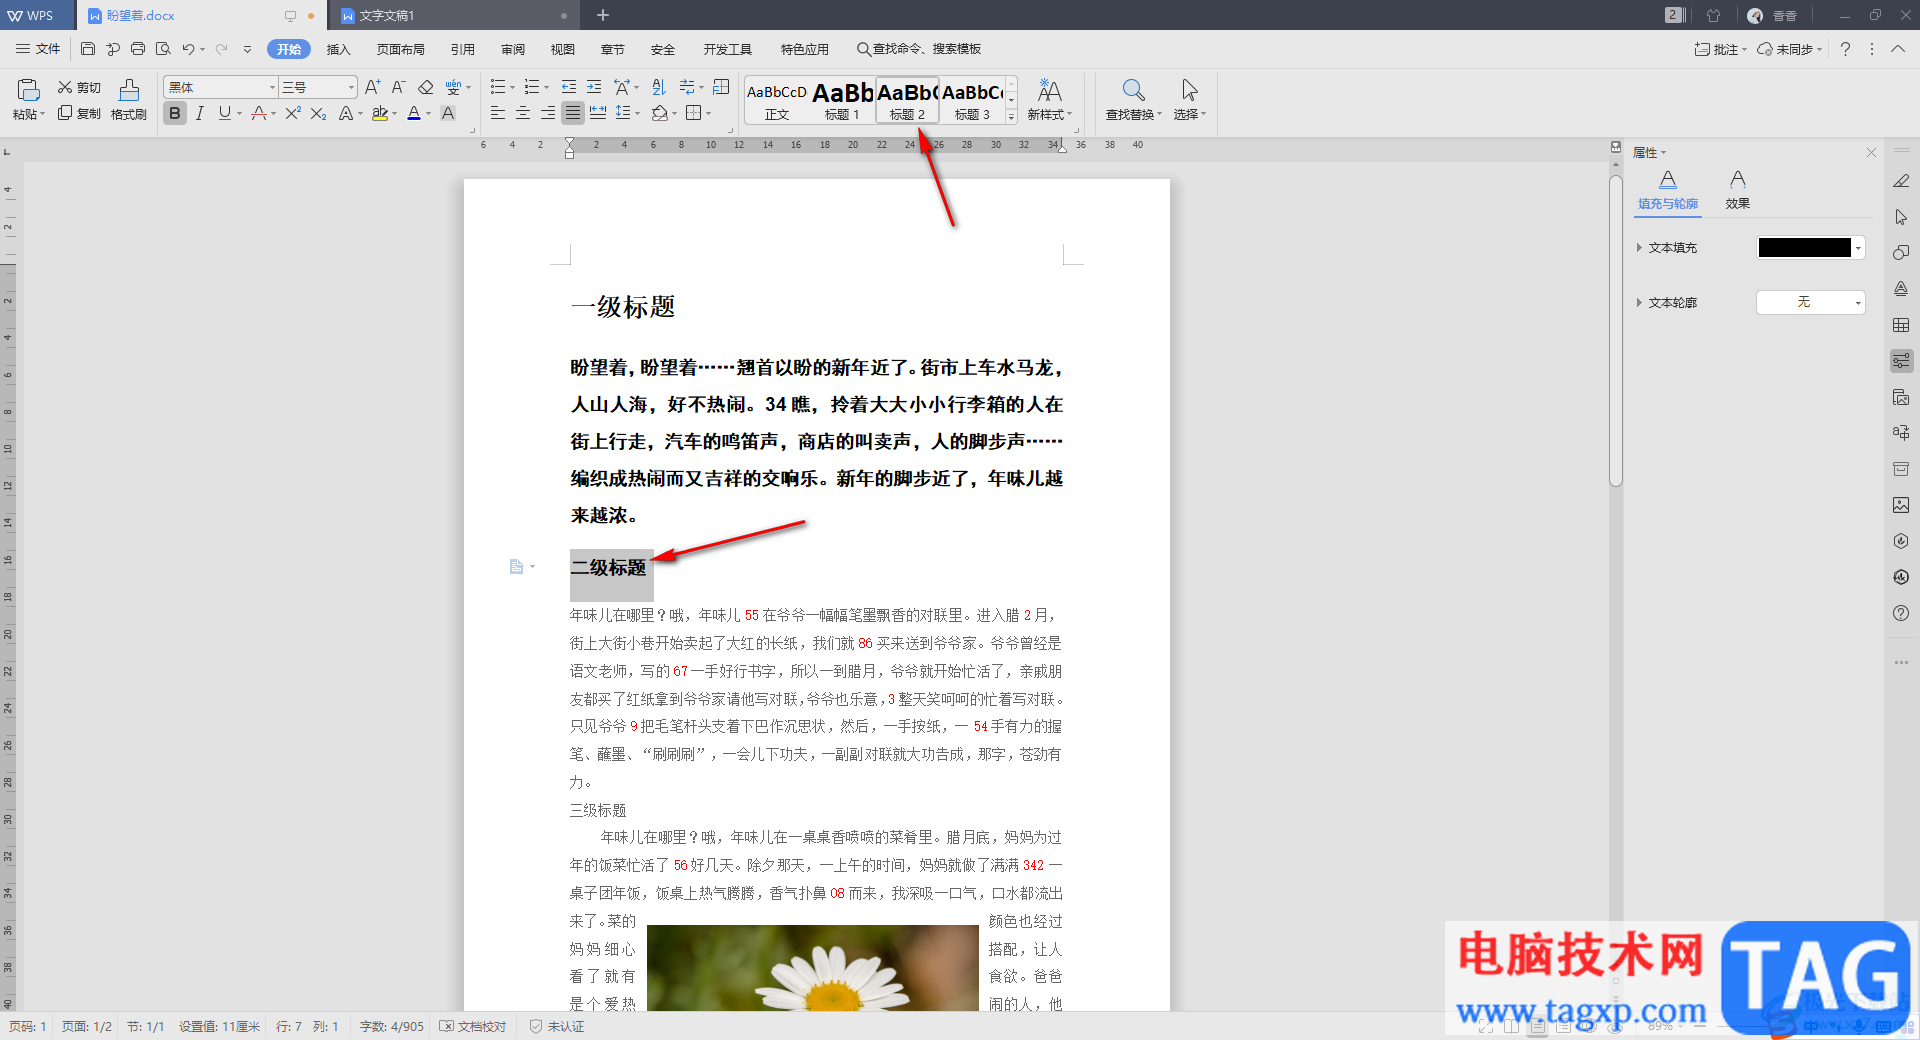Switch to 效果 tab in properties panel

point(1738,189)
